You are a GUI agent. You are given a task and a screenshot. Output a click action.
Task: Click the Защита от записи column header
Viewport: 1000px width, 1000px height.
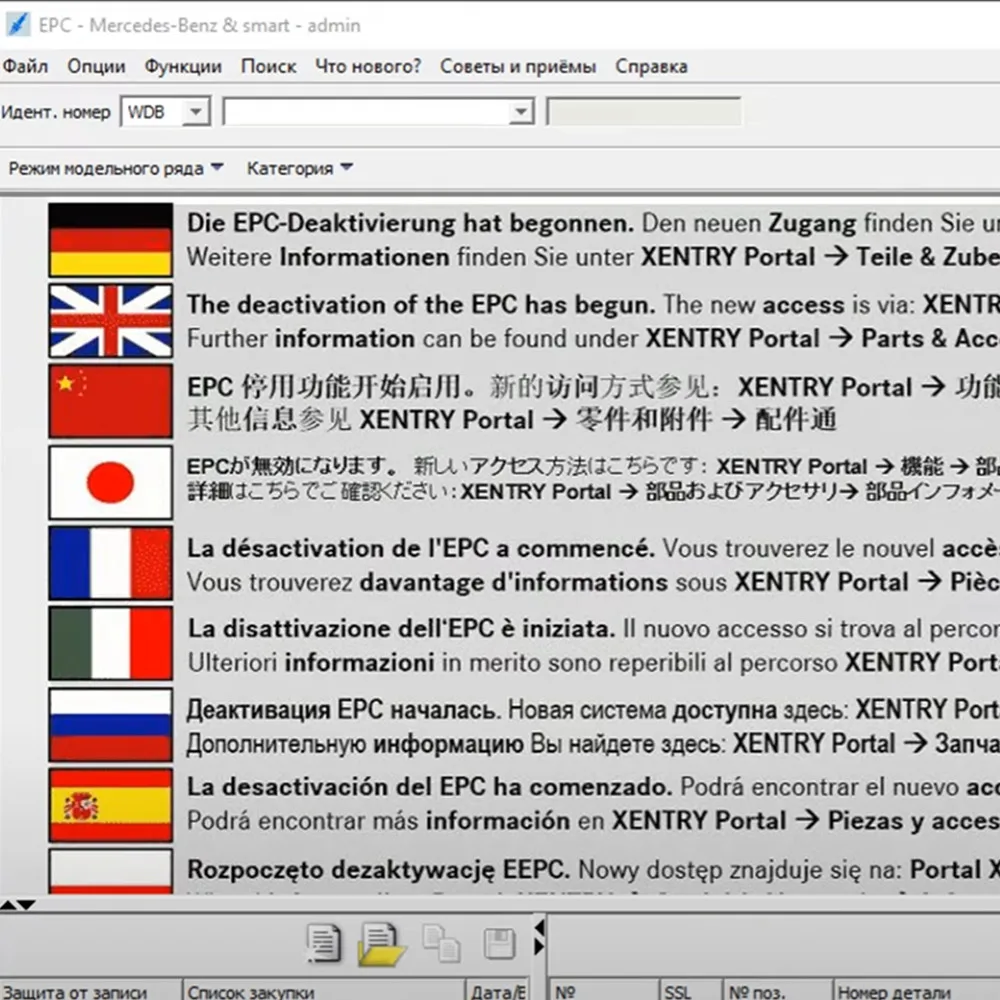point(91,990)
